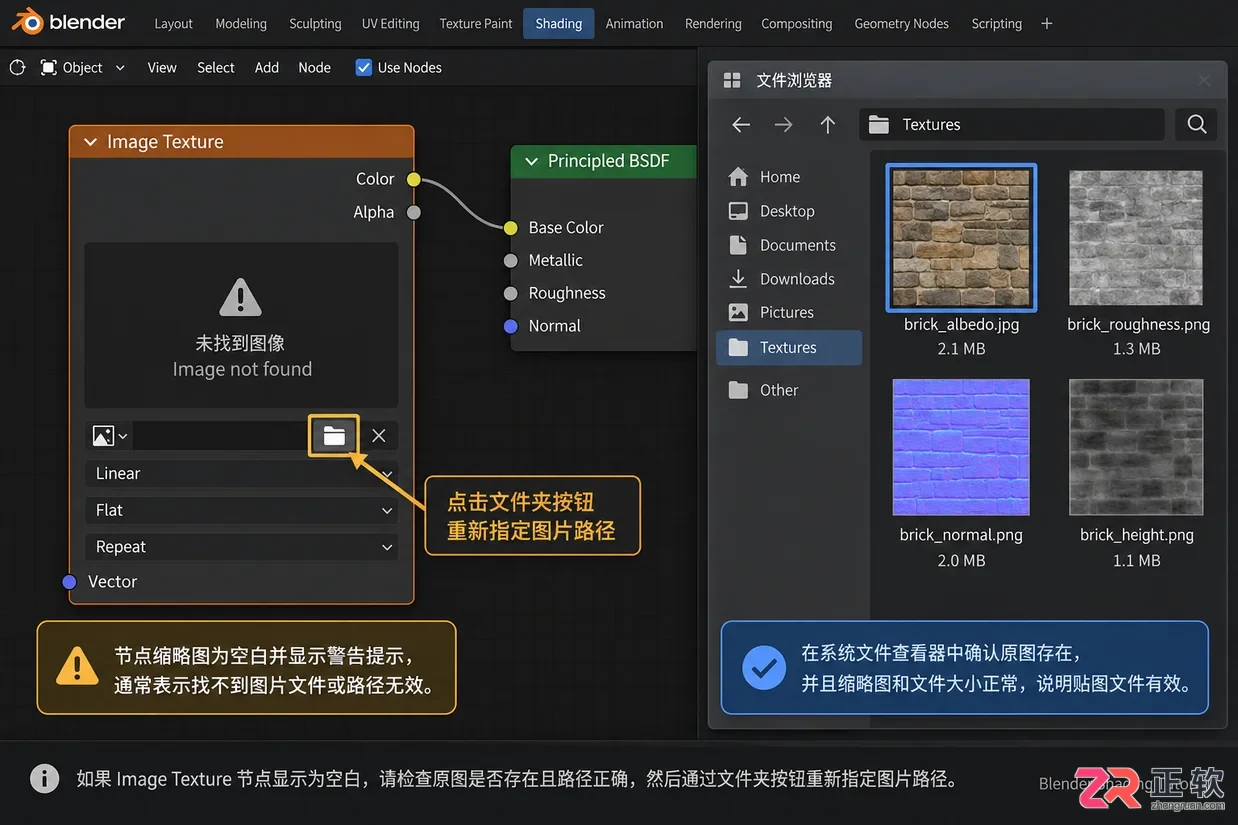Go up to parent directory
The width and height of the screenshot is (1238, 825).
coord(827,125)
